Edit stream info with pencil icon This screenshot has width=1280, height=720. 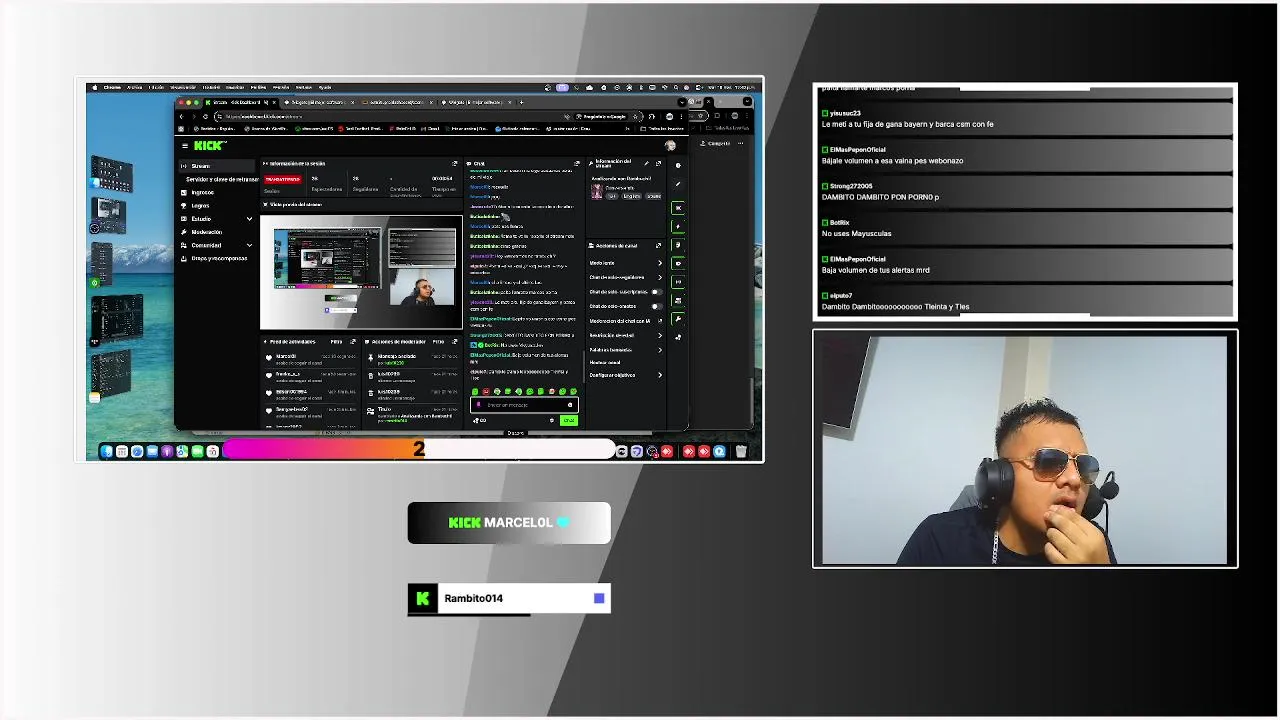(647, 163)
